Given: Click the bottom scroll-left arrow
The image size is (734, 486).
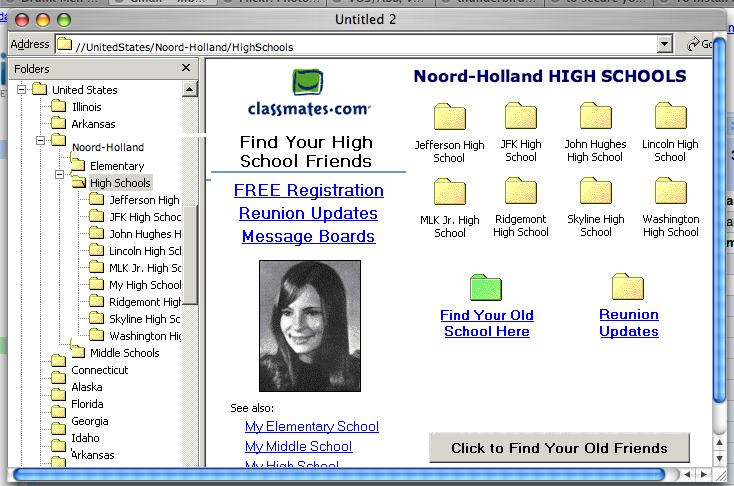Looking at the screenshot, I should [x=687, y=474].
